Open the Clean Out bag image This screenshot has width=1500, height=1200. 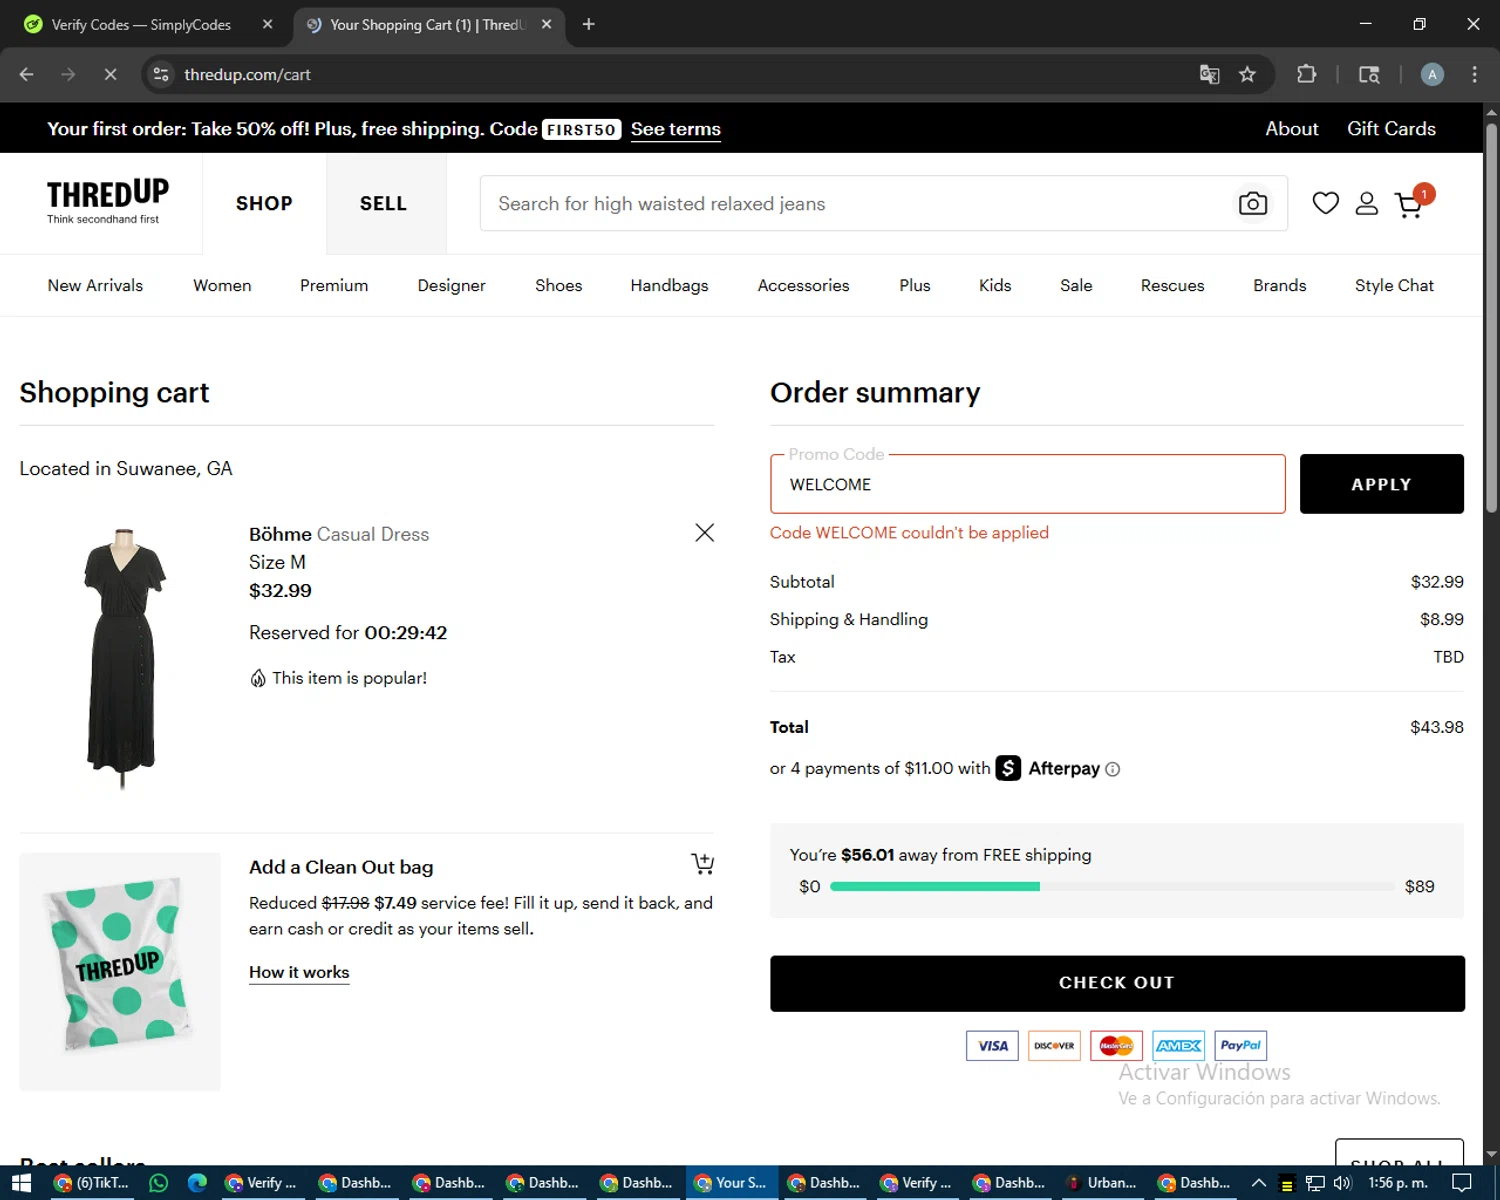point(120,971)
